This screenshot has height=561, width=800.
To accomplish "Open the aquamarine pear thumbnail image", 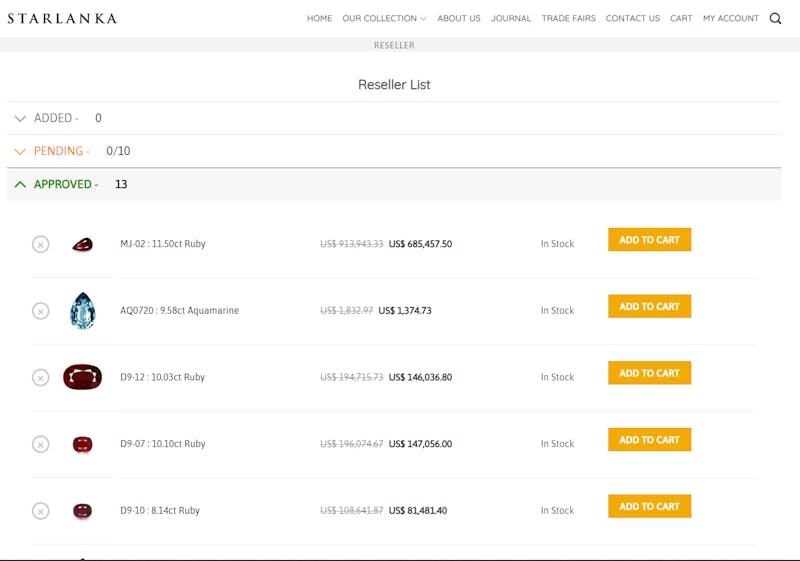I will coord(83,311).
